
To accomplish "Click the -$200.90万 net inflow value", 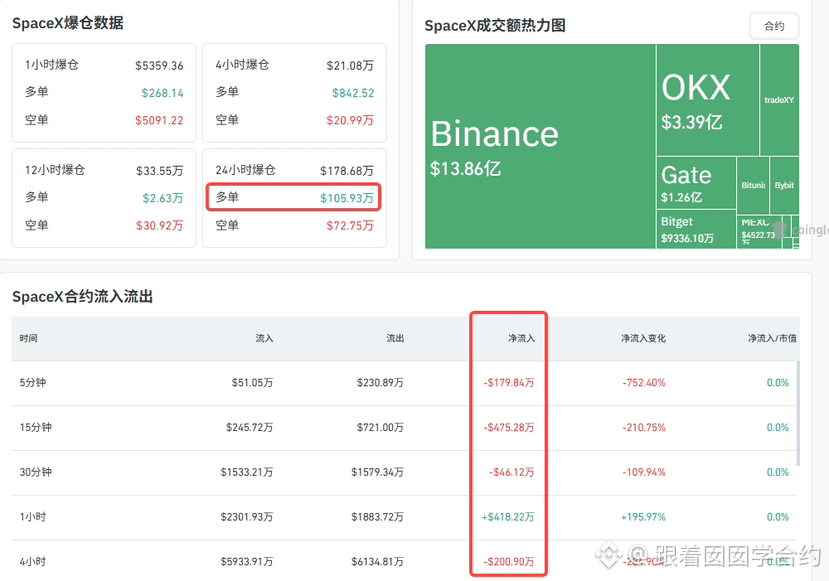I will point(509,561).
